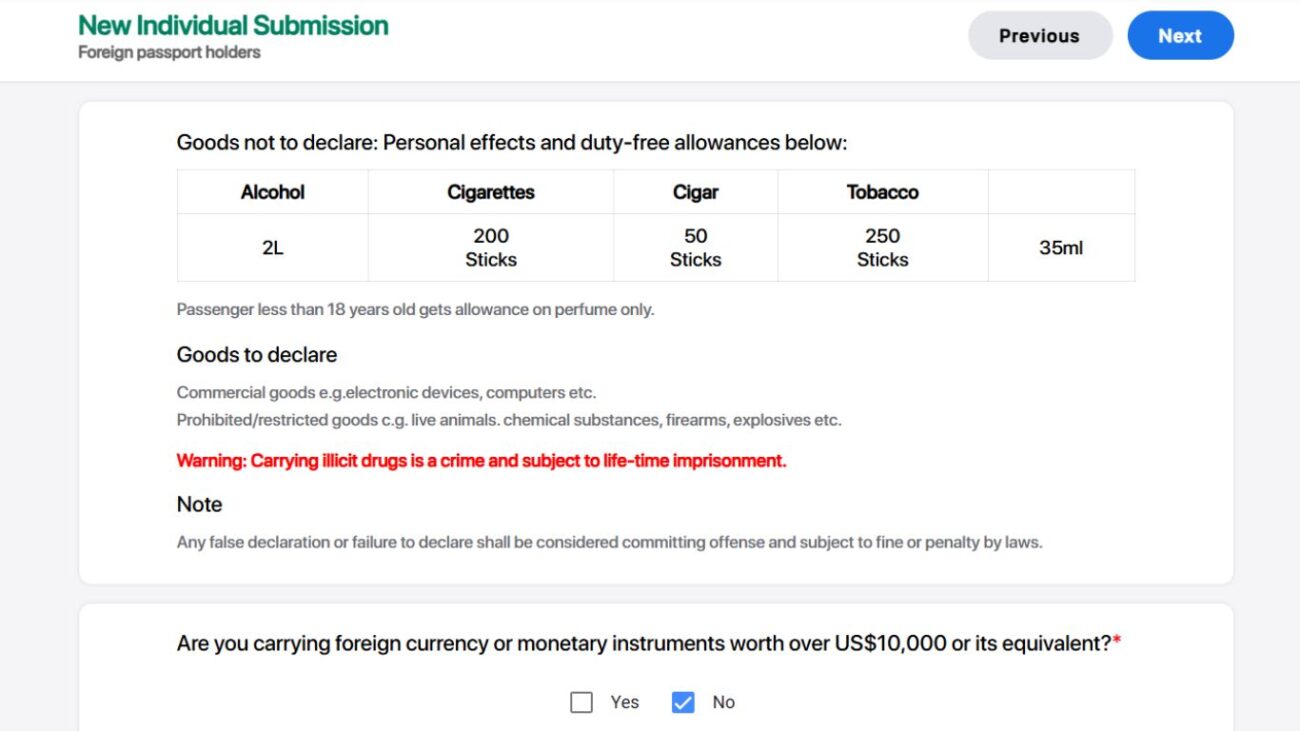
Task: Click the 35ml allowance cell
Action: click(1060, 248)
